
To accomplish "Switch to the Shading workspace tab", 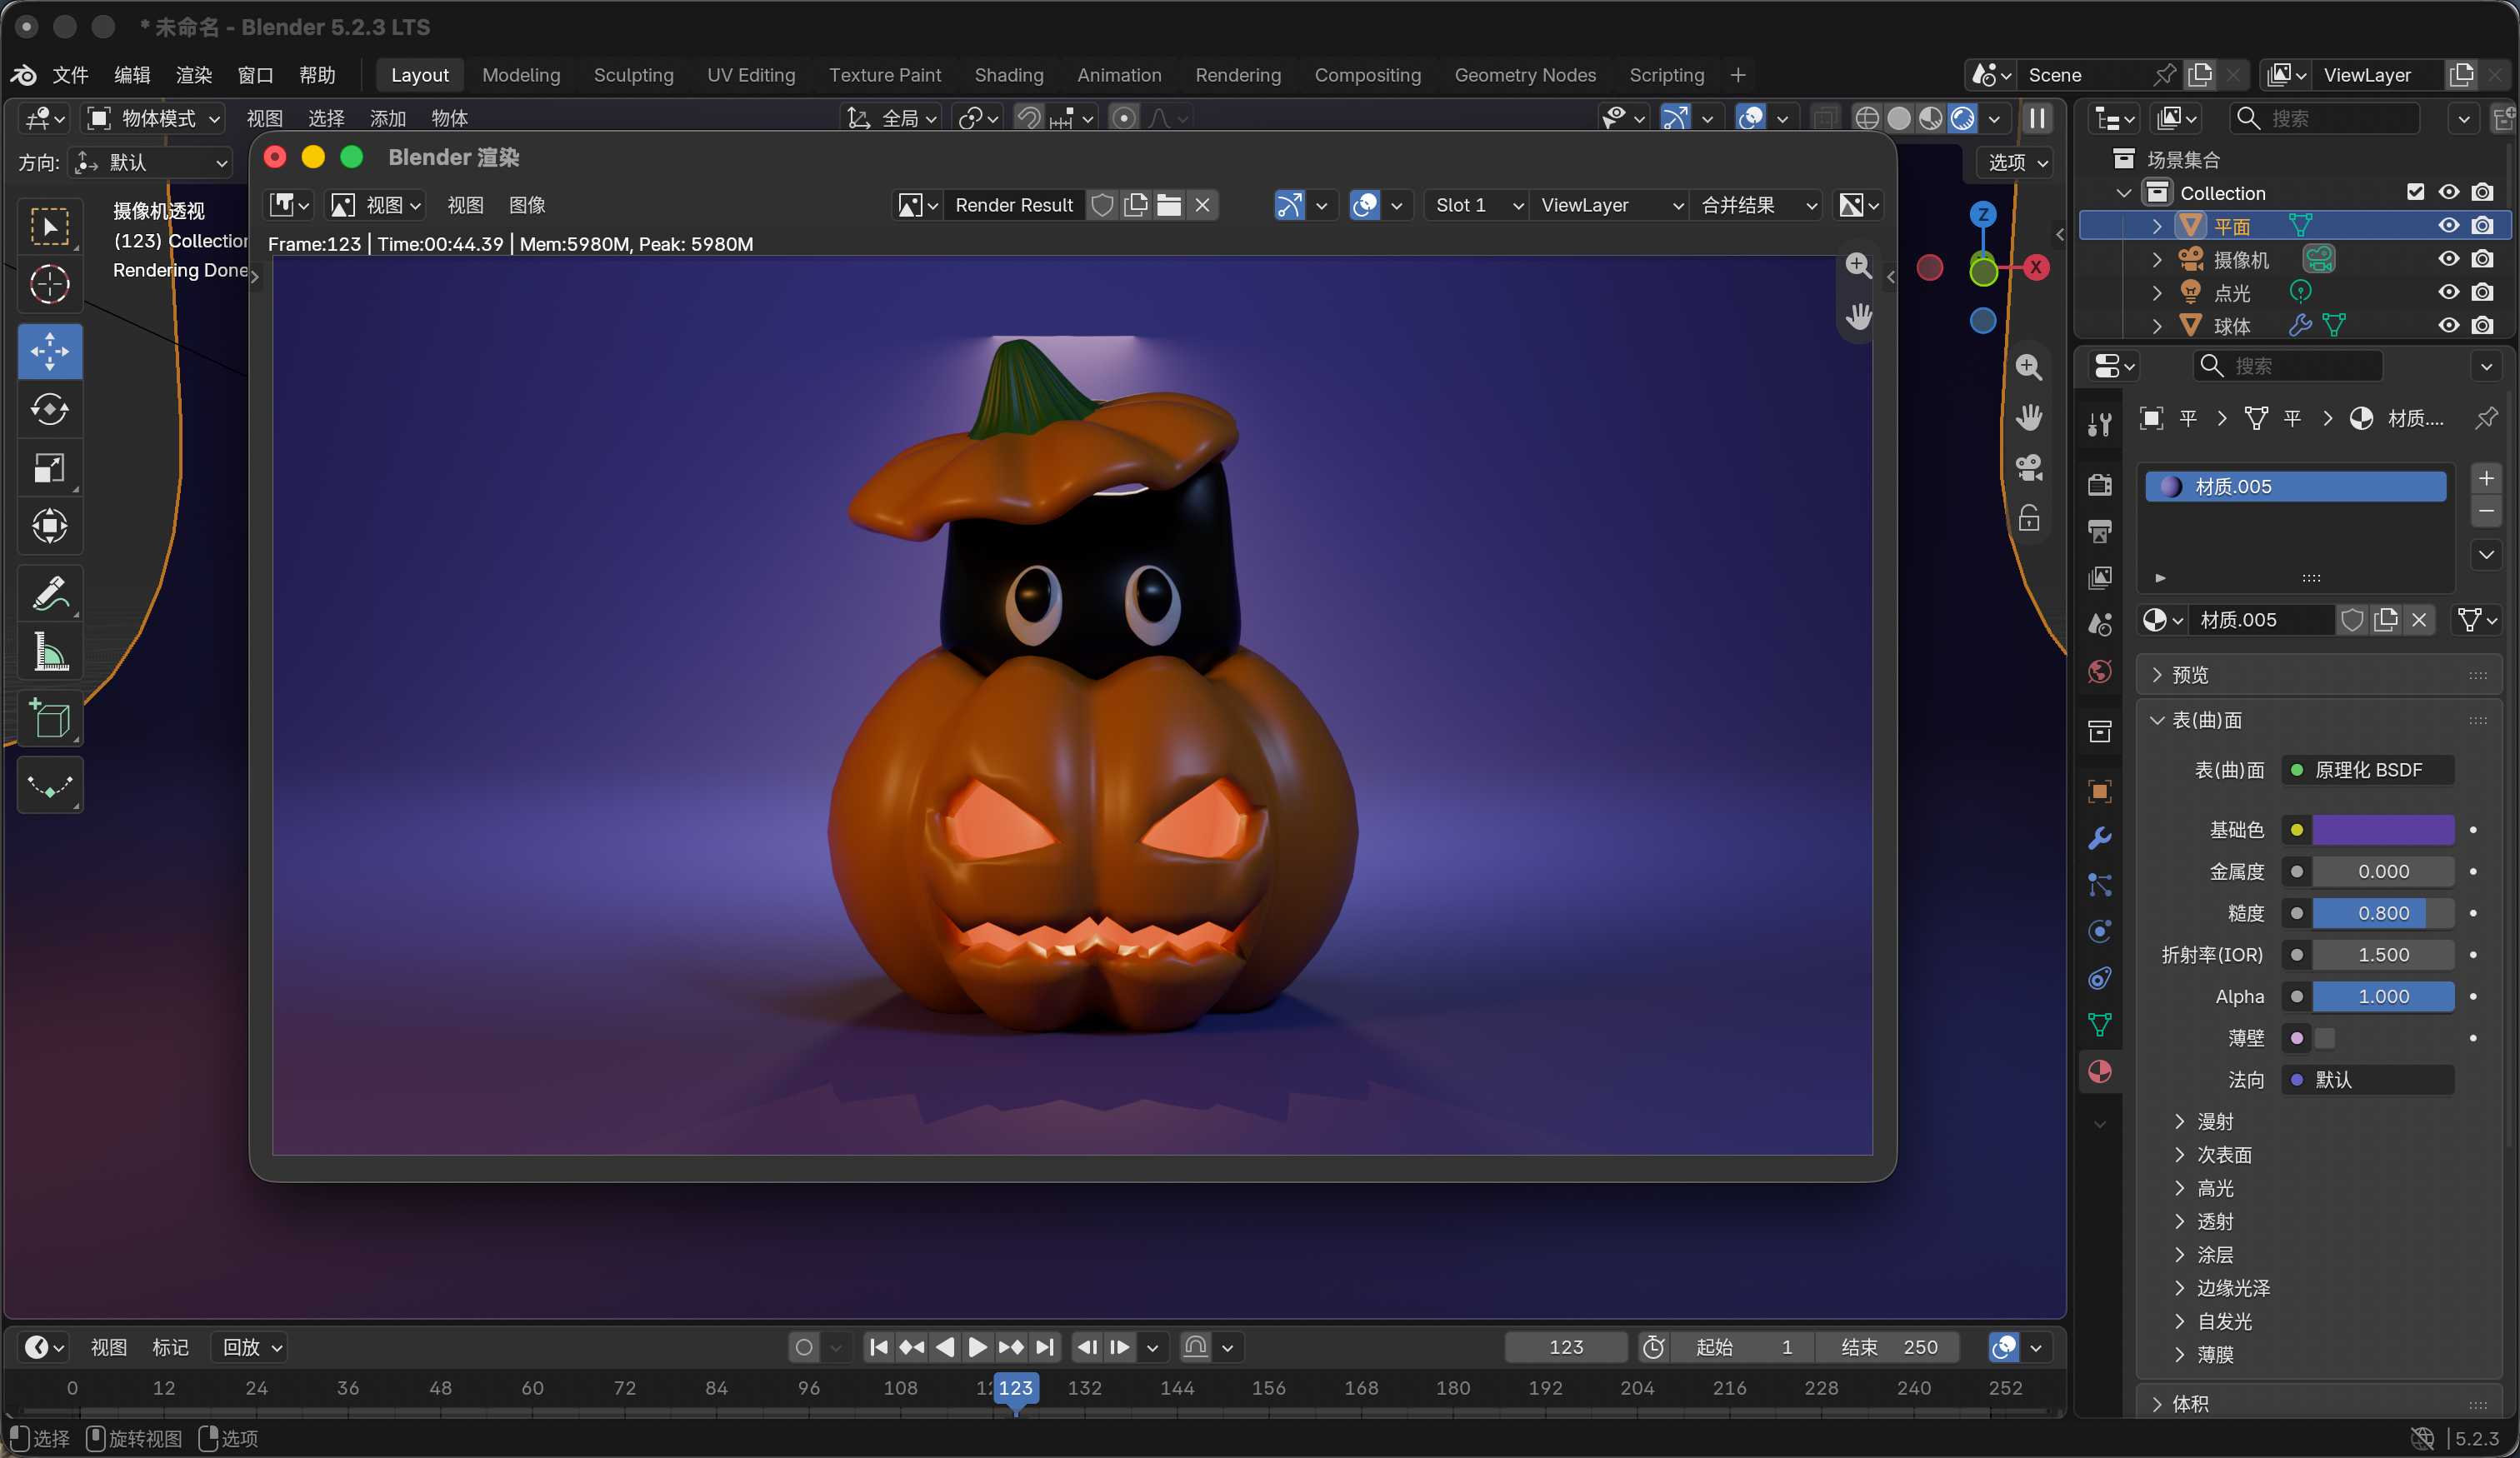I will point(1008,75).
